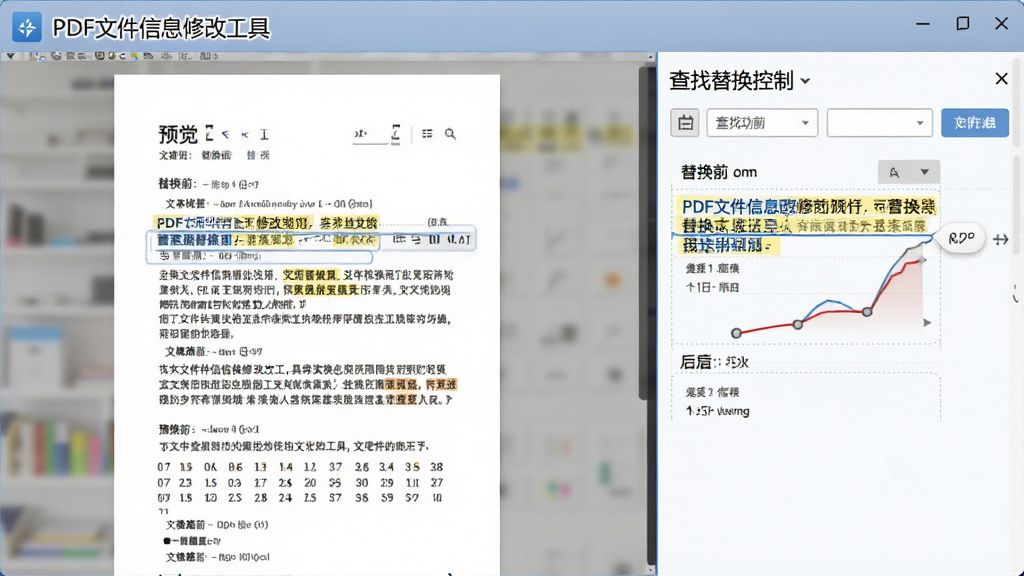This screenshot has height=576, width=1024.
Task: Expand the 查找替换控制 panel title dropdown
Action: 805,81
